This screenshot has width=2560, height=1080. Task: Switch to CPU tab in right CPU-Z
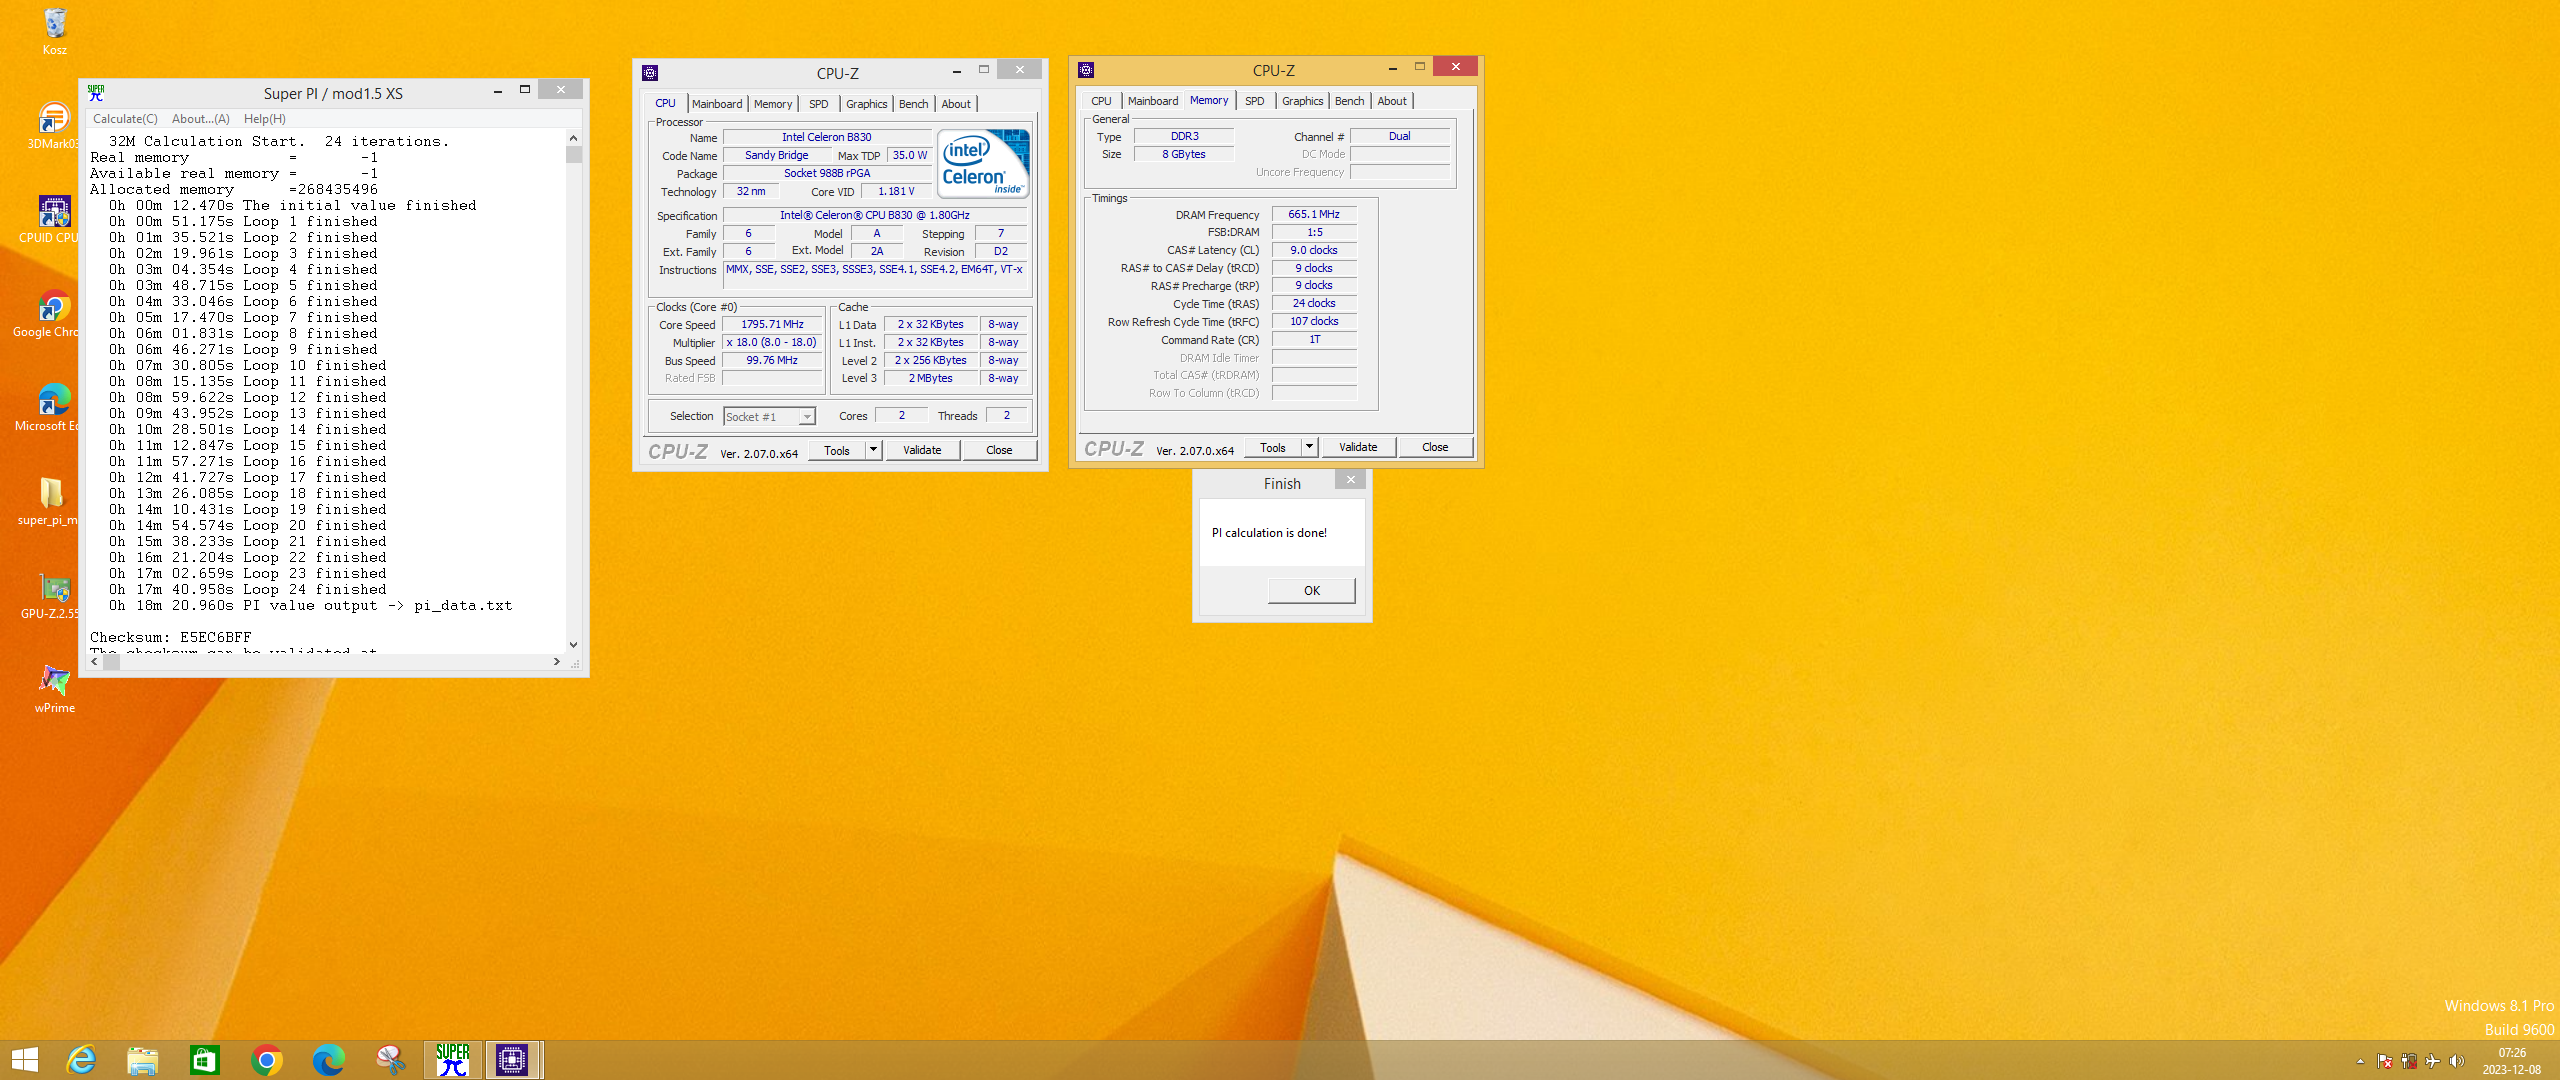coord(1101,101)
